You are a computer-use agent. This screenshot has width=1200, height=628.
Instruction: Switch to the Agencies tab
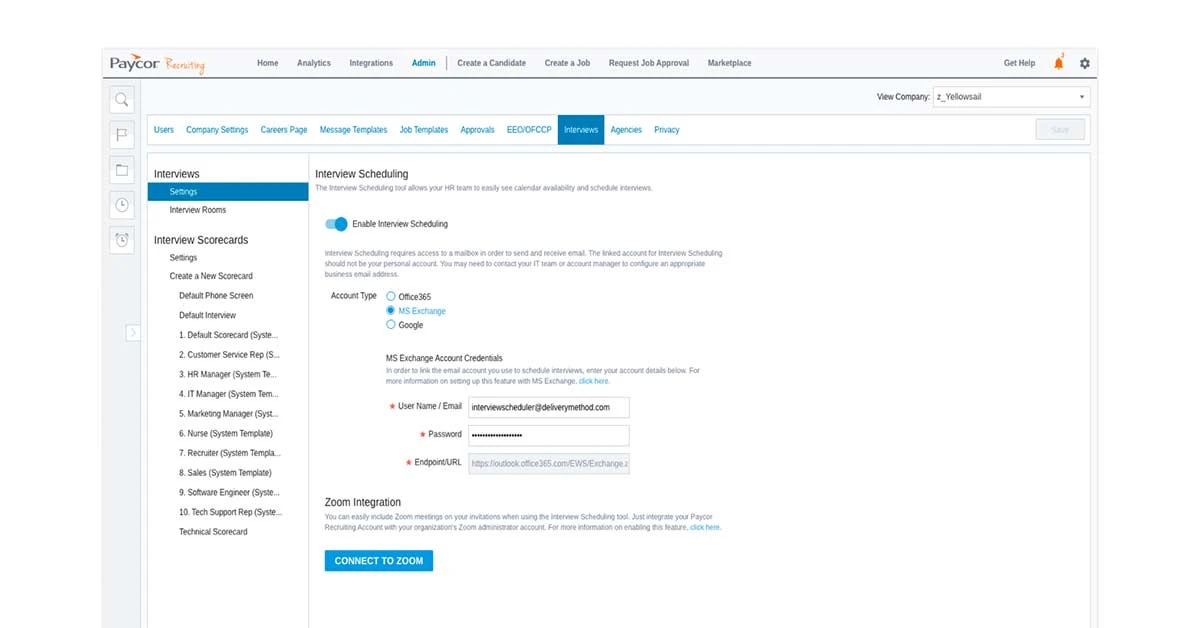[626, 129]
